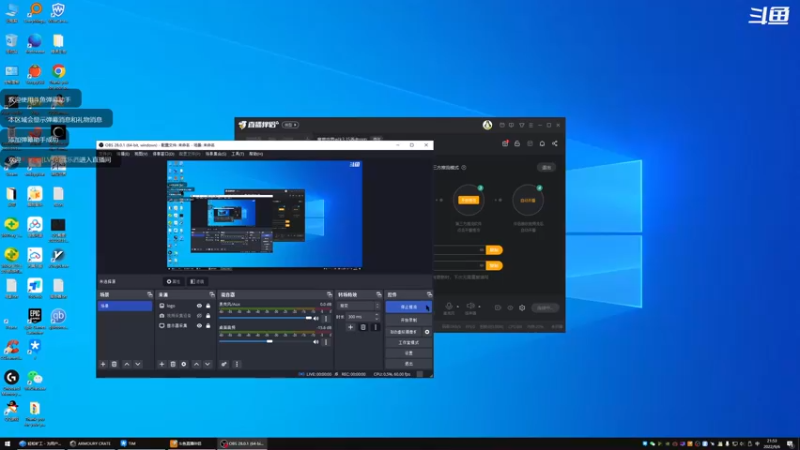Add a new source in Sources panel

(162, 364)
